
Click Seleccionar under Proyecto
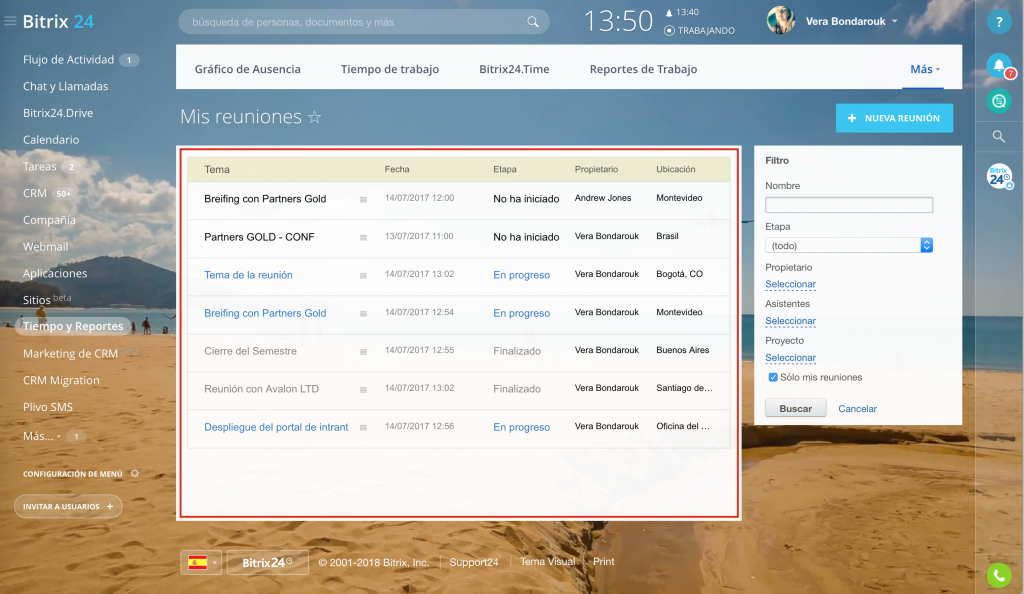pyautogui.click(x=790, y=358)
